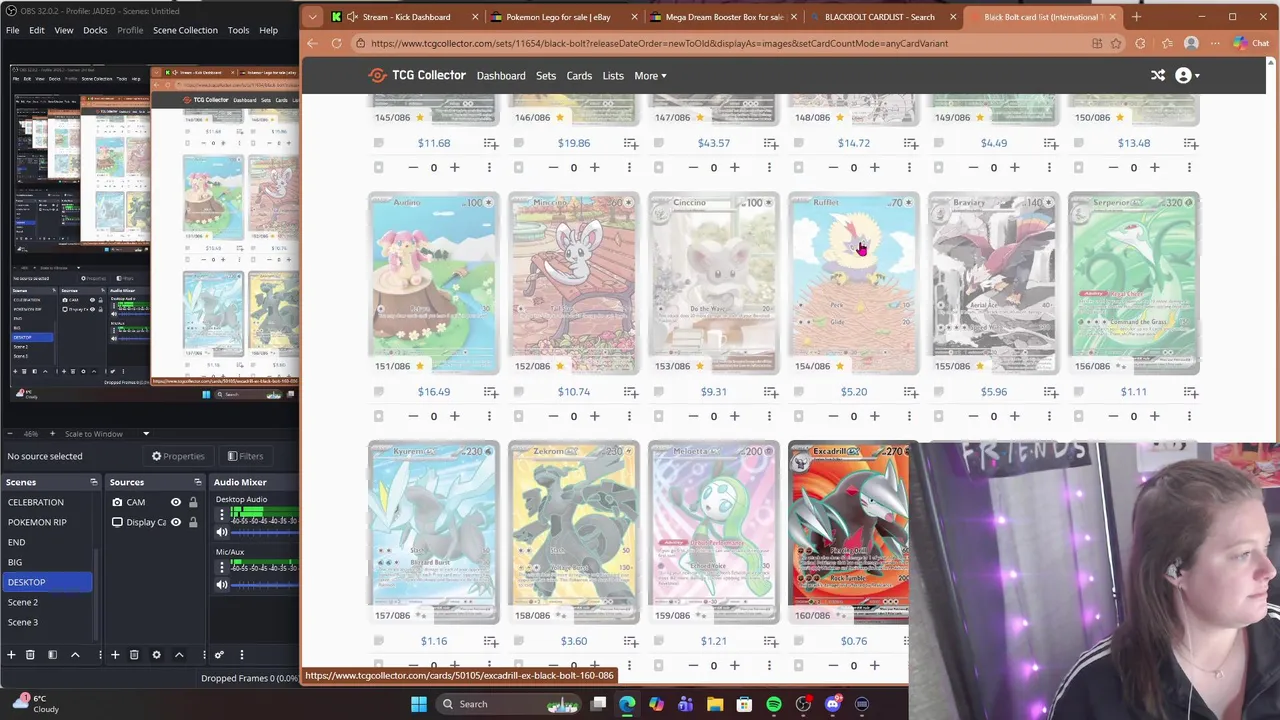Expand the More dropdown in TCG Collector
This screenshot has height=720, width=1280.
coord(650,76)
